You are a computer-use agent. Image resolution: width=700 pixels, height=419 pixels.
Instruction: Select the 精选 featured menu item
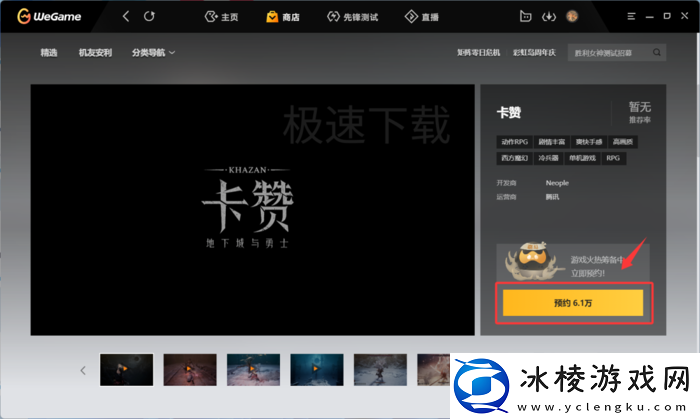(49, 53)
